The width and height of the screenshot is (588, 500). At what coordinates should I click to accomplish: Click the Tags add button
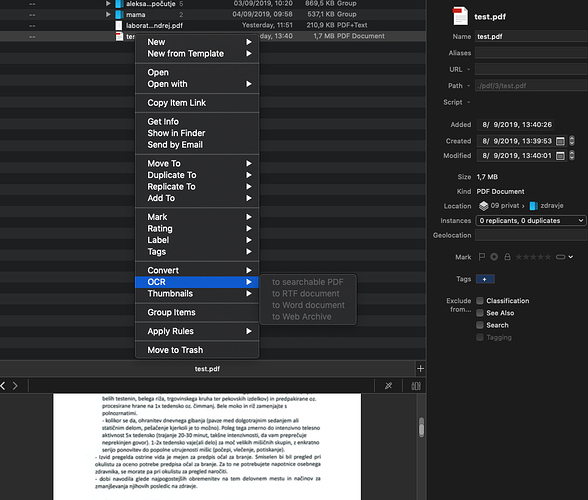[x=485, y=279]
